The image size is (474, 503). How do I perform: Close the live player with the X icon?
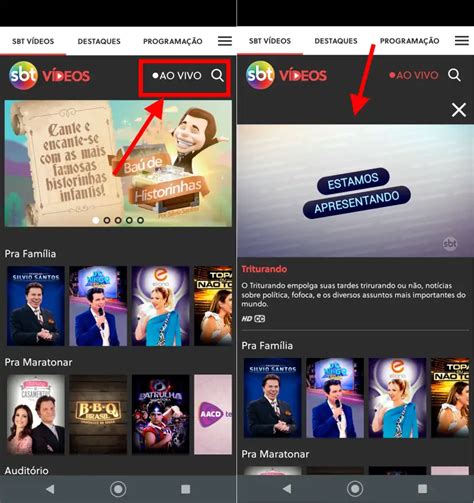pyautogui.click(x=459, y=110)
